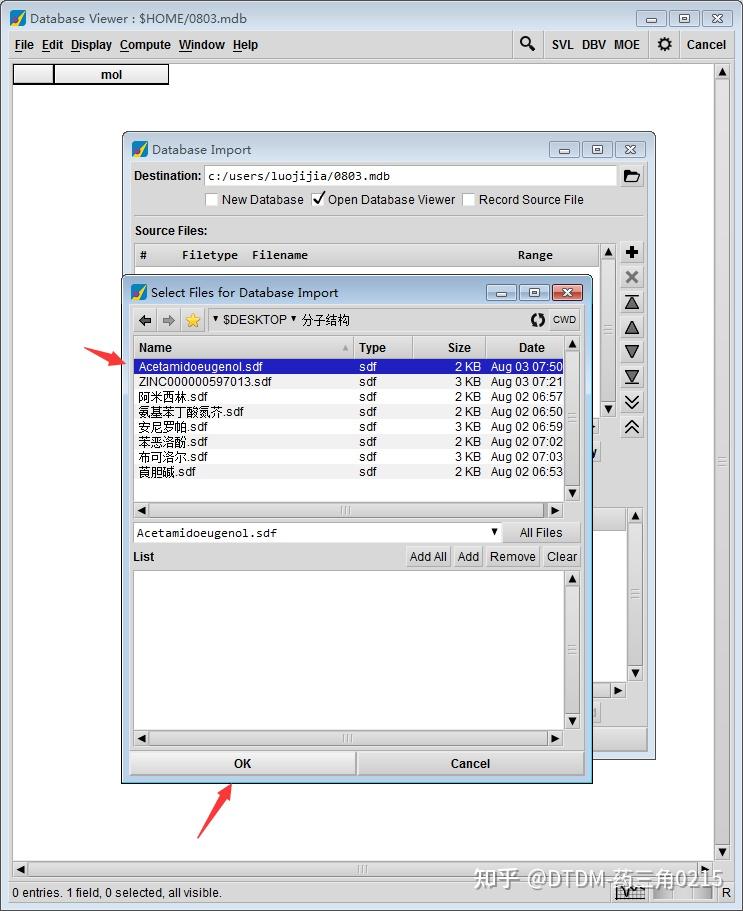Click the magnifying glass search icon
The height and width of the screenshot is (911, 743).
527,44
